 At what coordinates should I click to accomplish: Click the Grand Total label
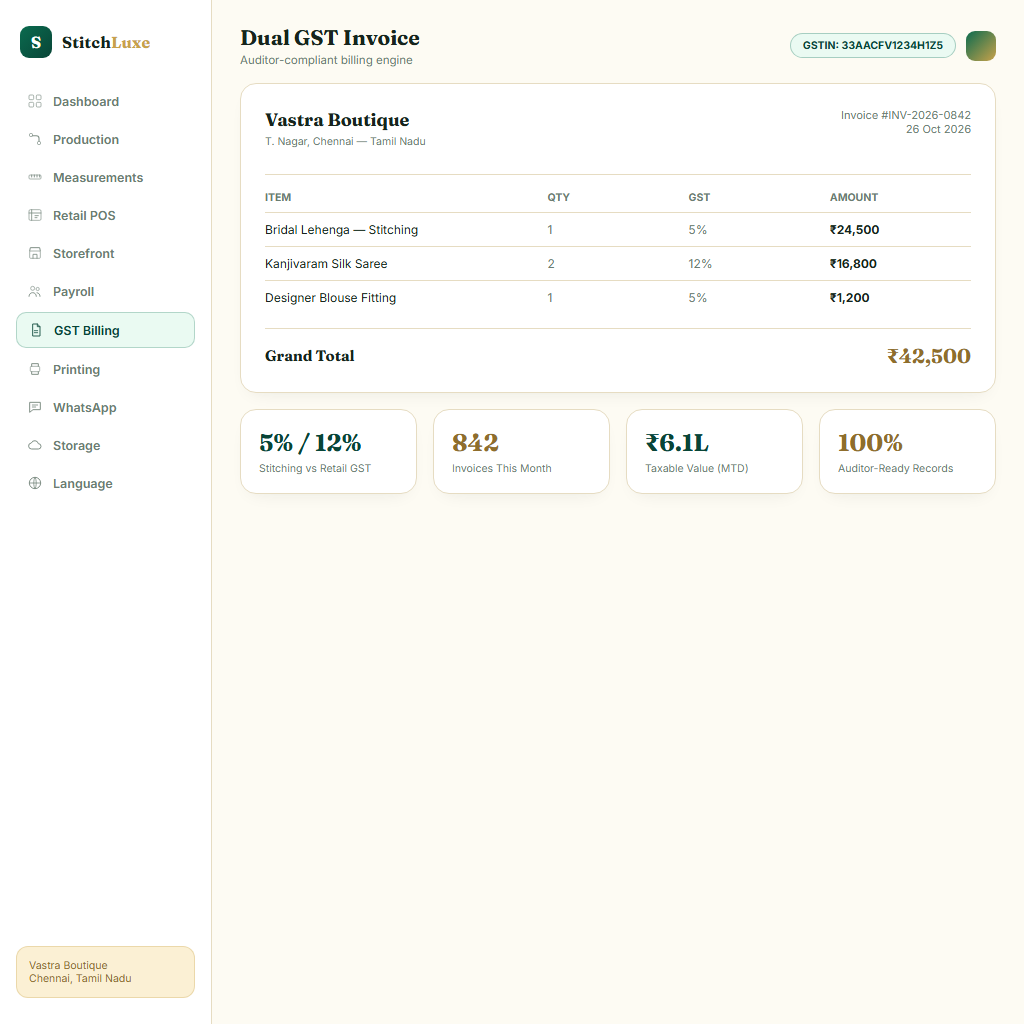(310, 356)
